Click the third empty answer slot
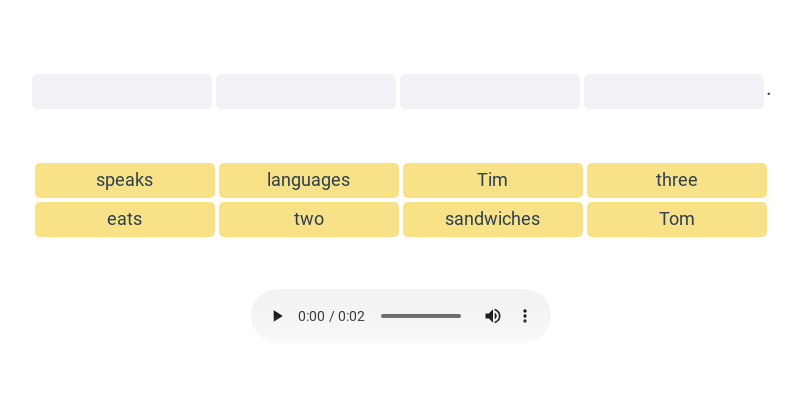Screen dimensions: 800x400 490,91
